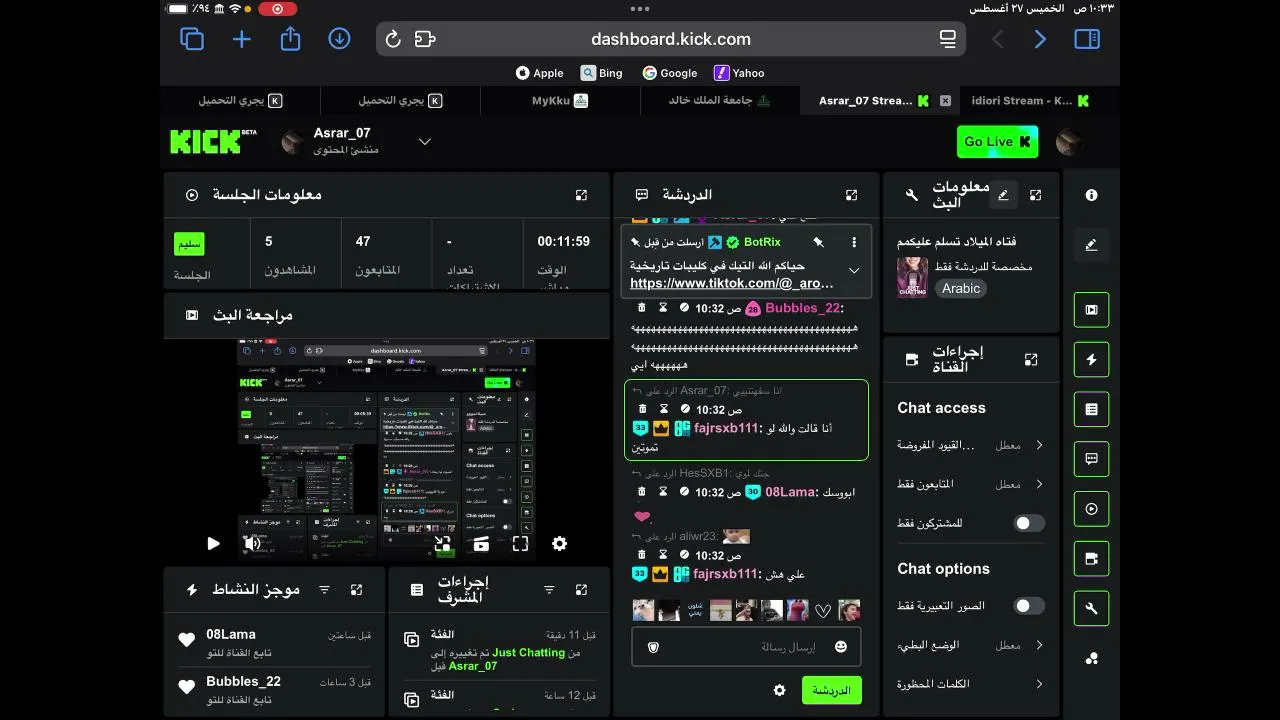Pop out the الدردشة chat panel
Image resolution: width=1280 pixels, height=720 pixels.
click(851, 195)
